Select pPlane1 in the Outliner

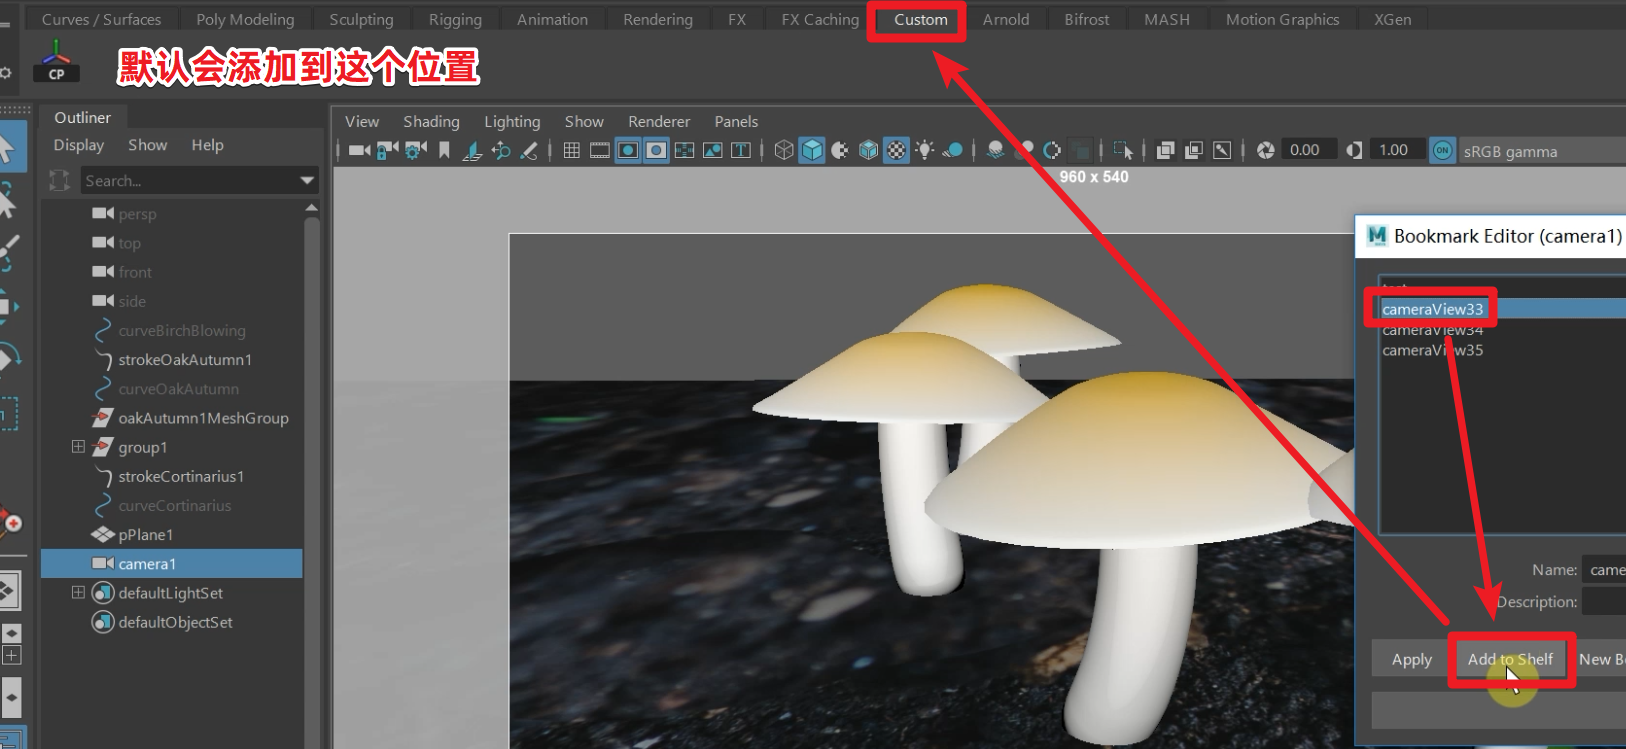click(x=146, y=535)
